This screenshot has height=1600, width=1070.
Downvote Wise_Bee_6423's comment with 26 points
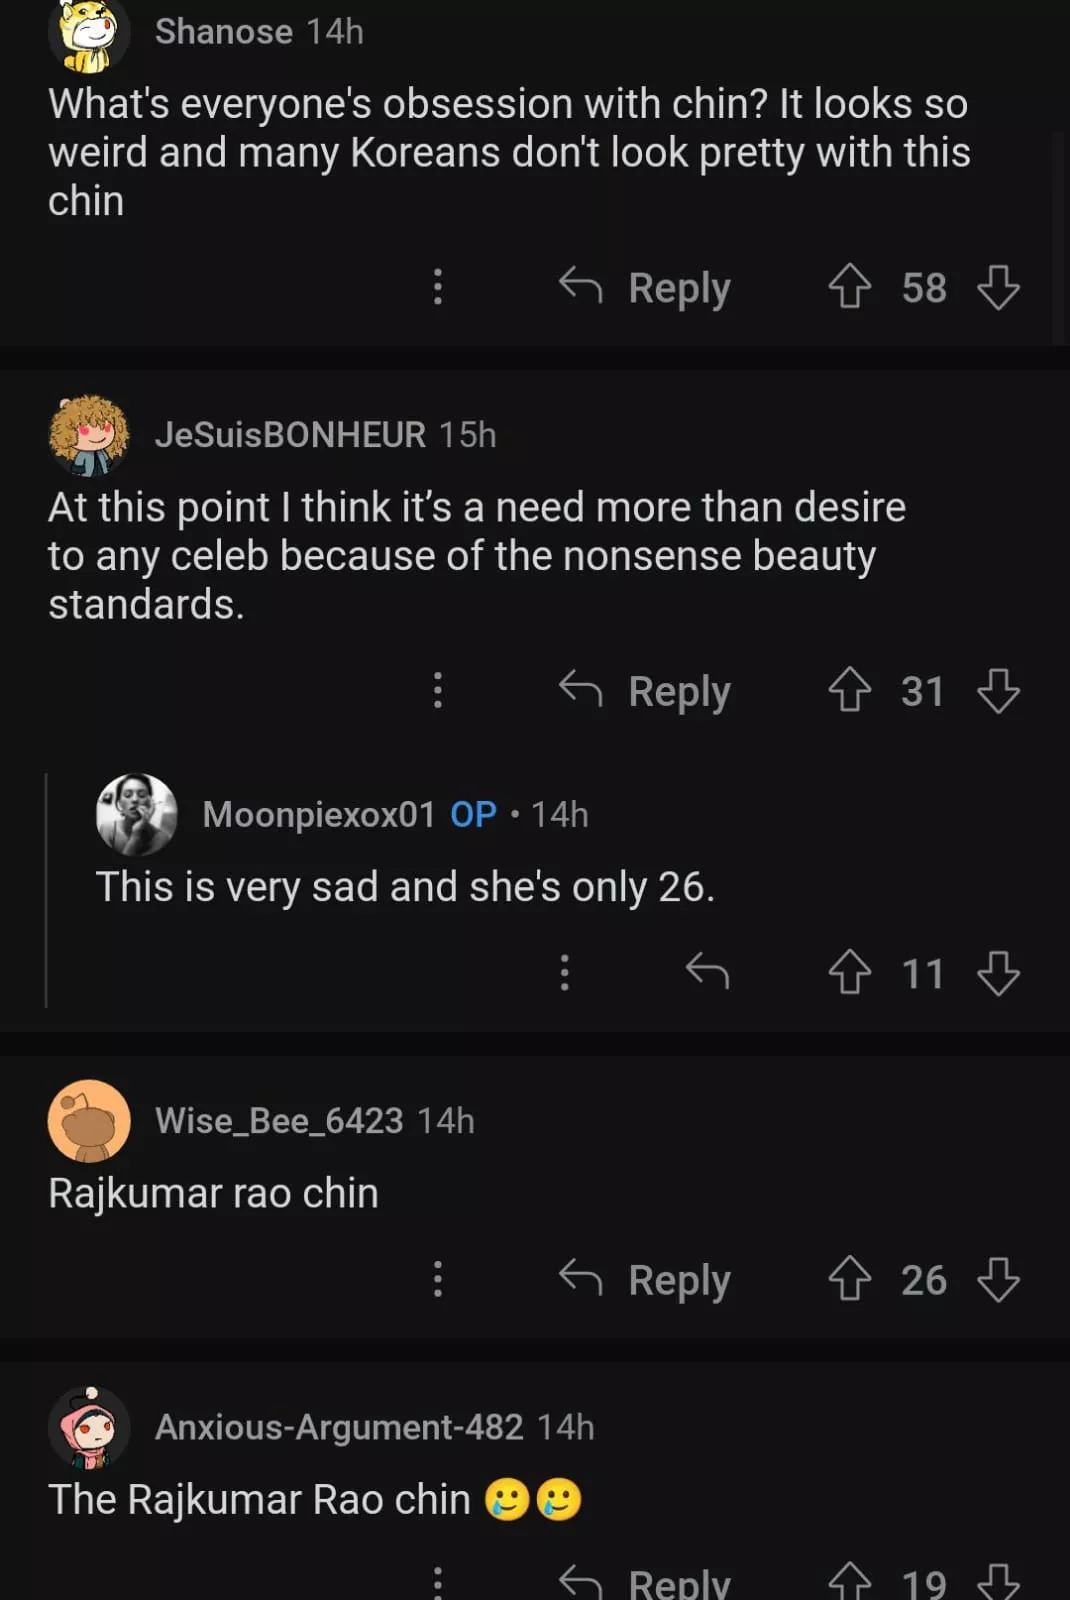(x=998, y=1279)
